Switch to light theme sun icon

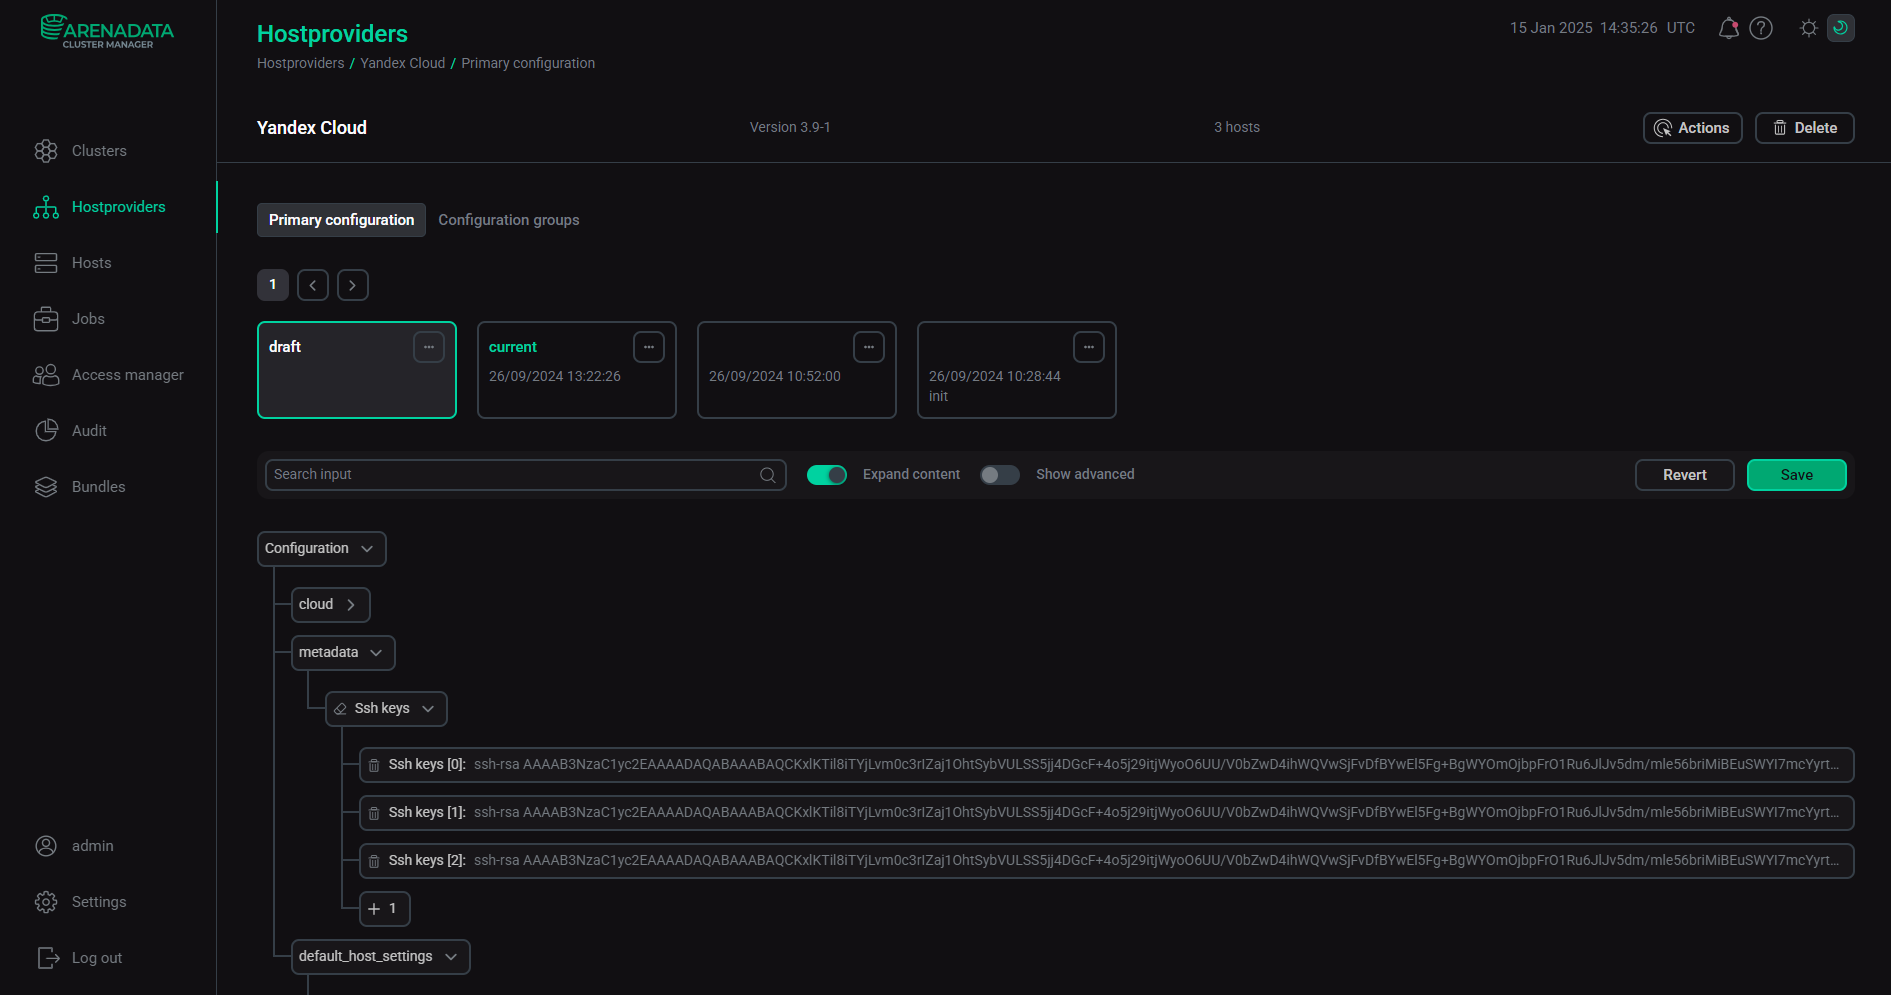(1809, 28)
